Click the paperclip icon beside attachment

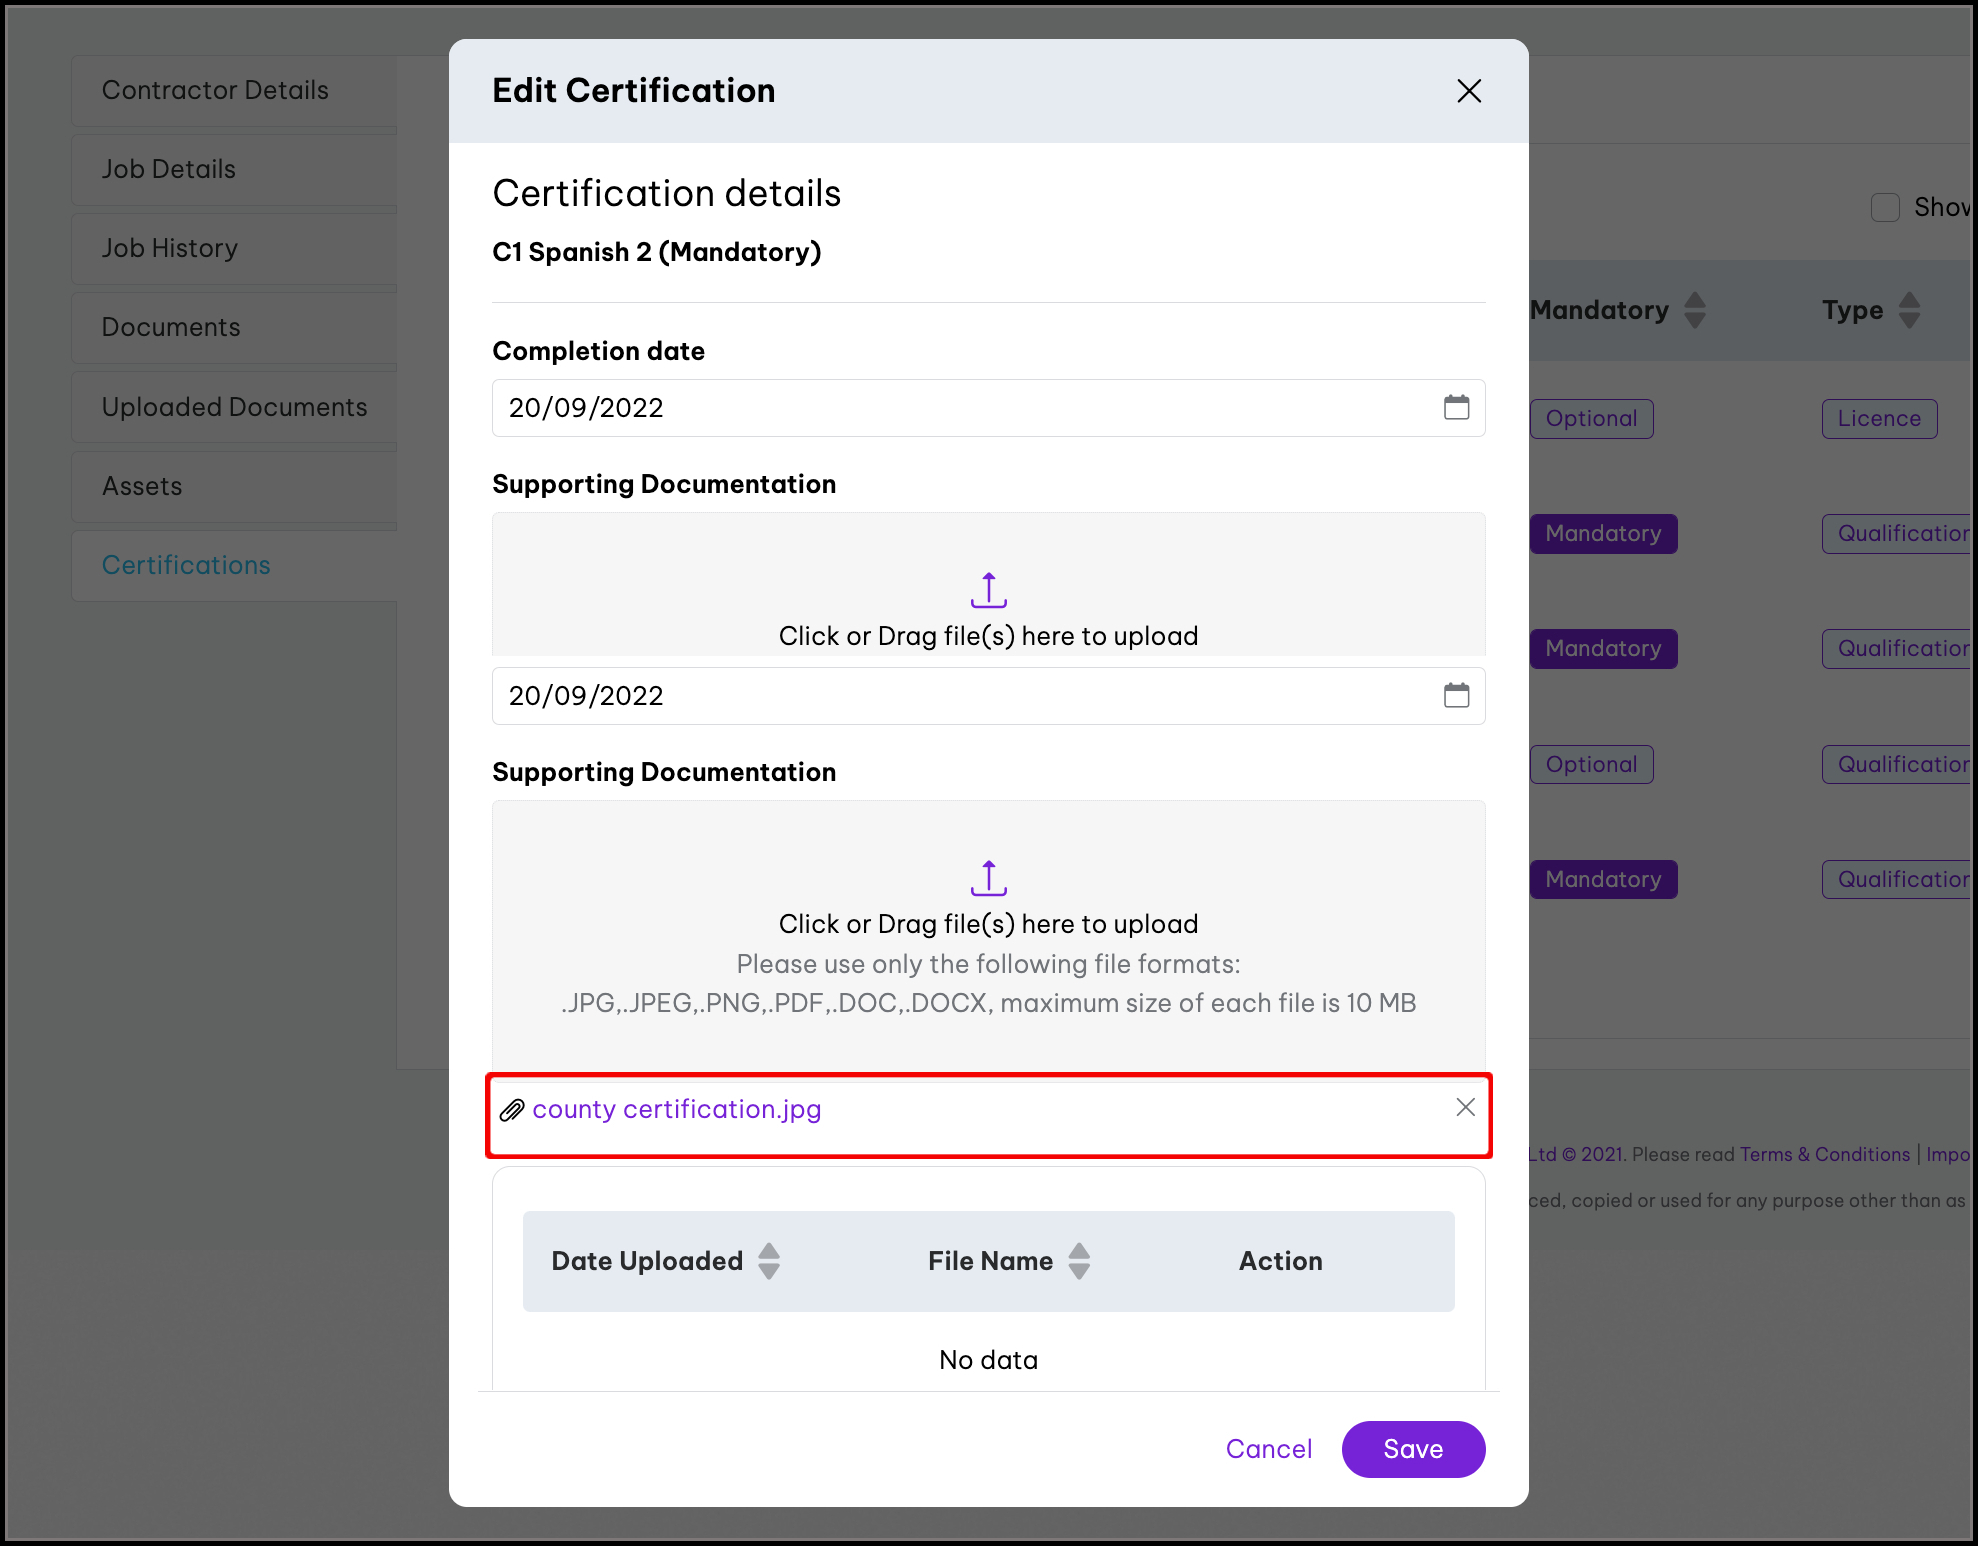tap(512, 1110)
